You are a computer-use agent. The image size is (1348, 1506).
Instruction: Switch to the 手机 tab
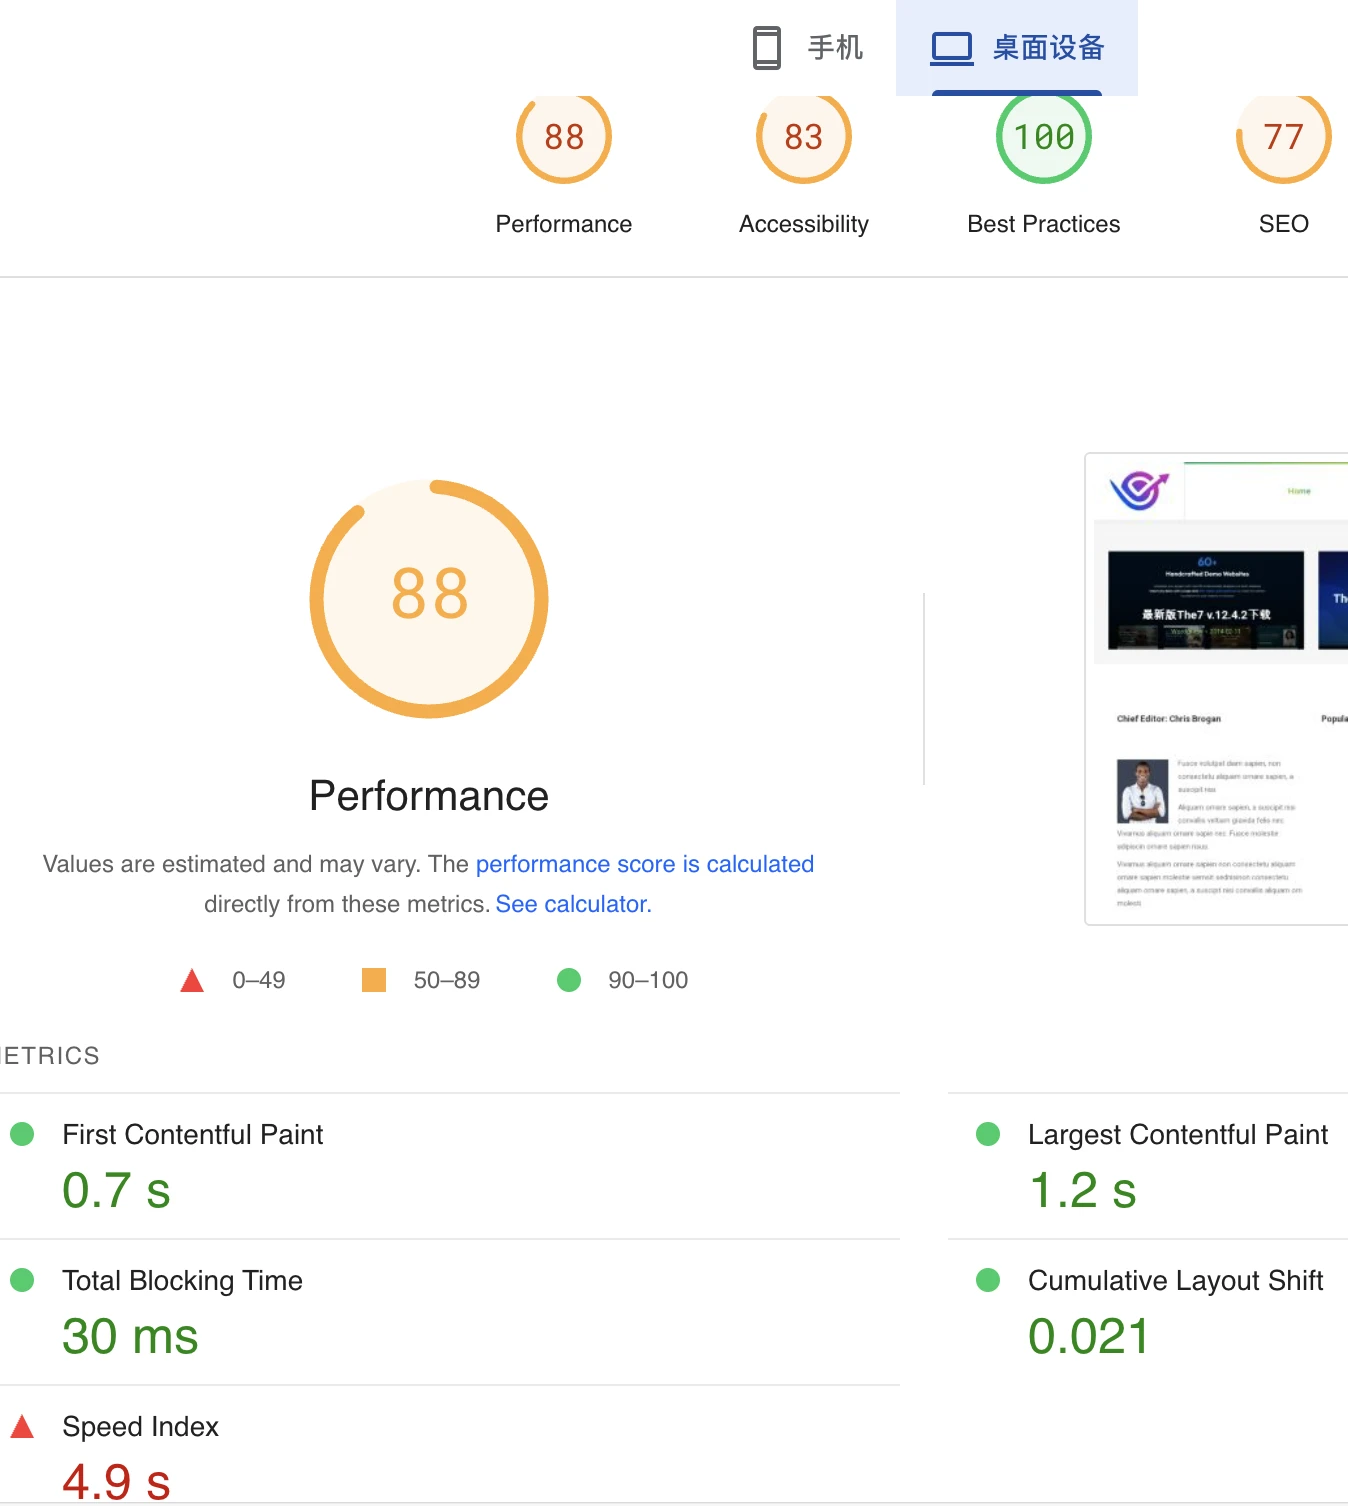click(x=808, y=48)
